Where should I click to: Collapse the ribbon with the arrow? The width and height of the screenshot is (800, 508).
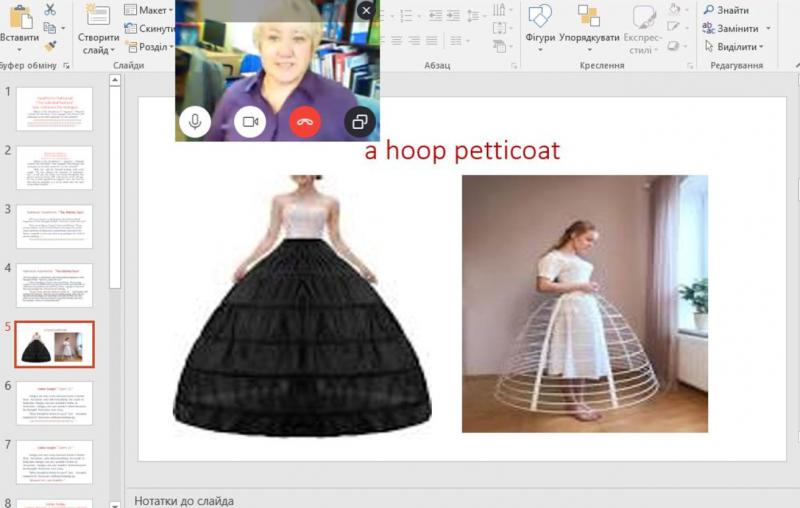coord(797,65)
